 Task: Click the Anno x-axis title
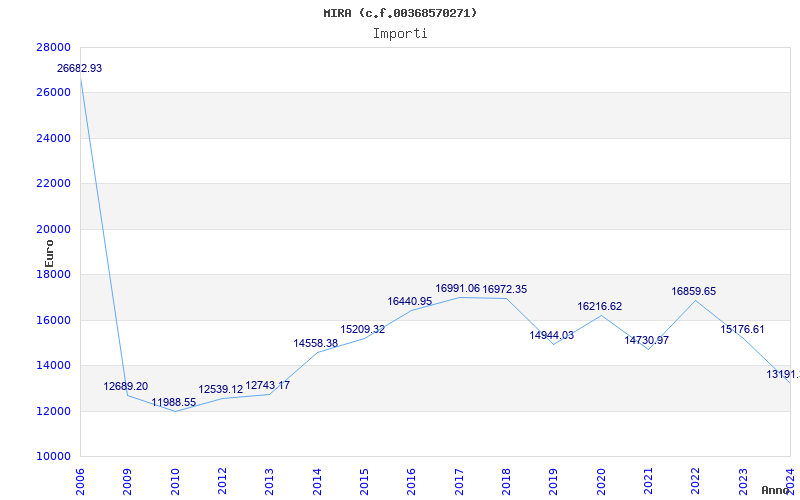pos(776,490)
